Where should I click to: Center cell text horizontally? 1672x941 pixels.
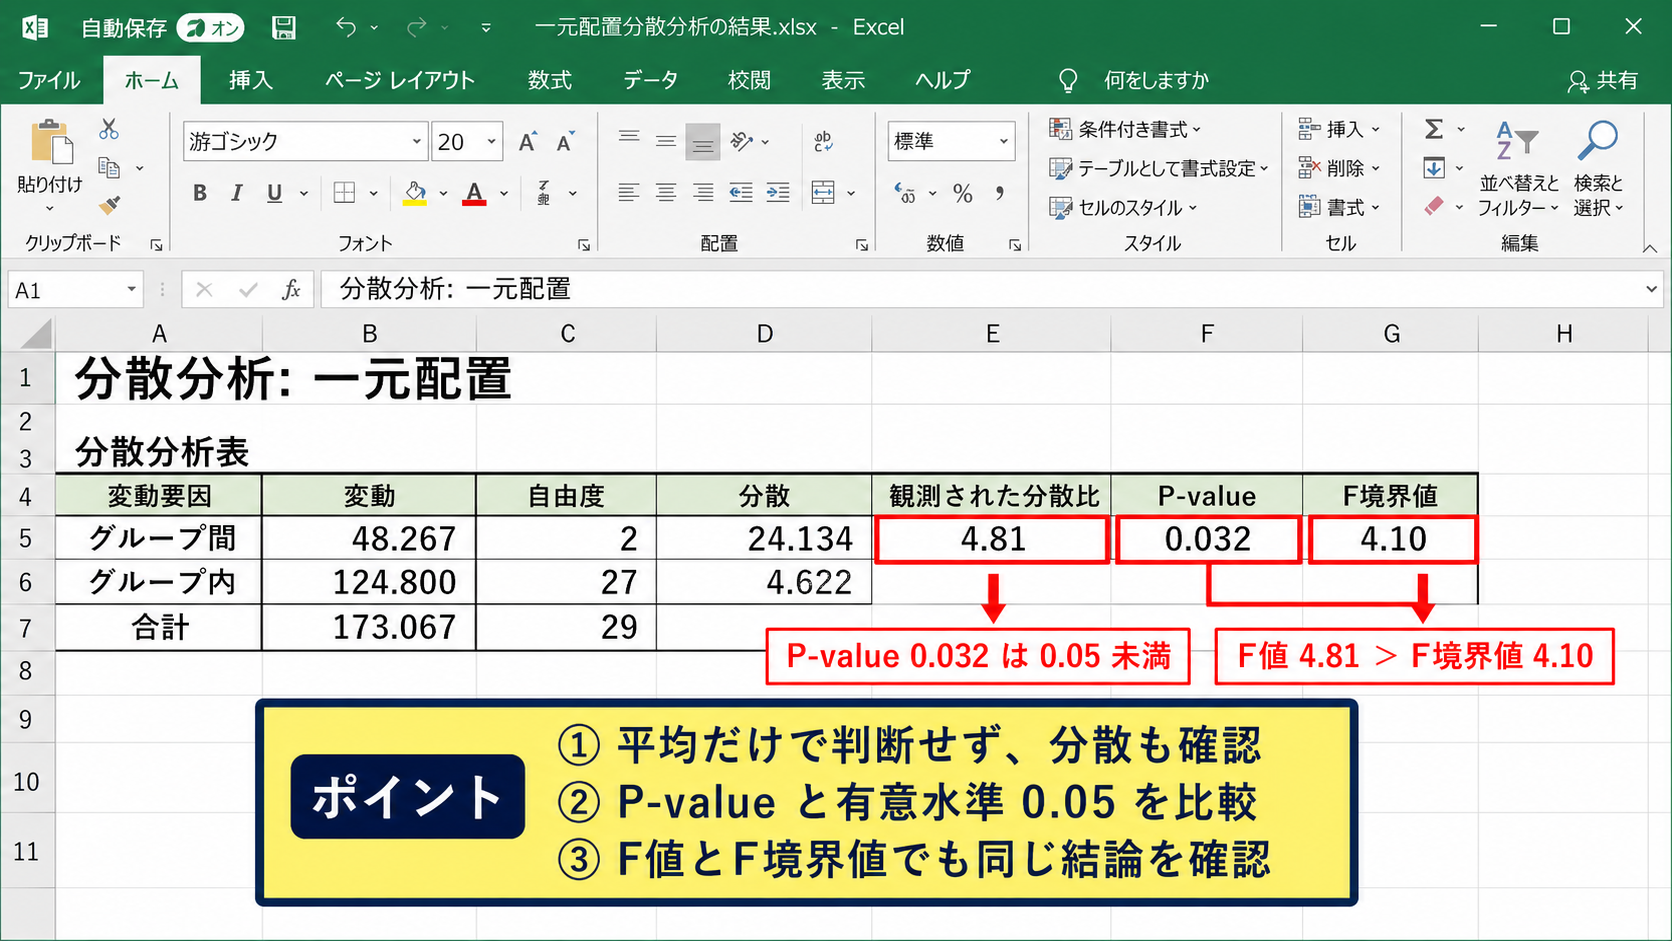coord(666,193)
